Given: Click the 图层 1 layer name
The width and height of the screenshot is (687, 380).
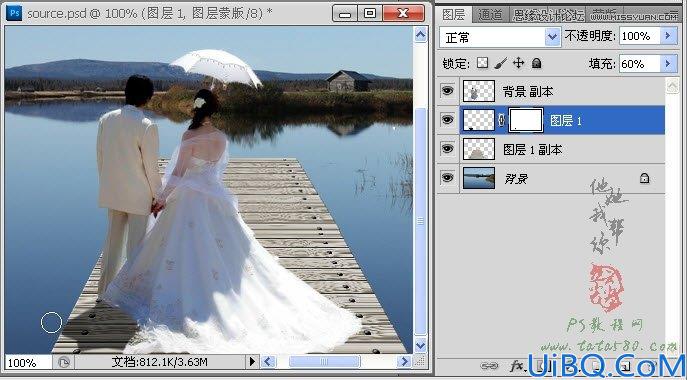Looking at the screenshot, I should (x=565, y=121).
